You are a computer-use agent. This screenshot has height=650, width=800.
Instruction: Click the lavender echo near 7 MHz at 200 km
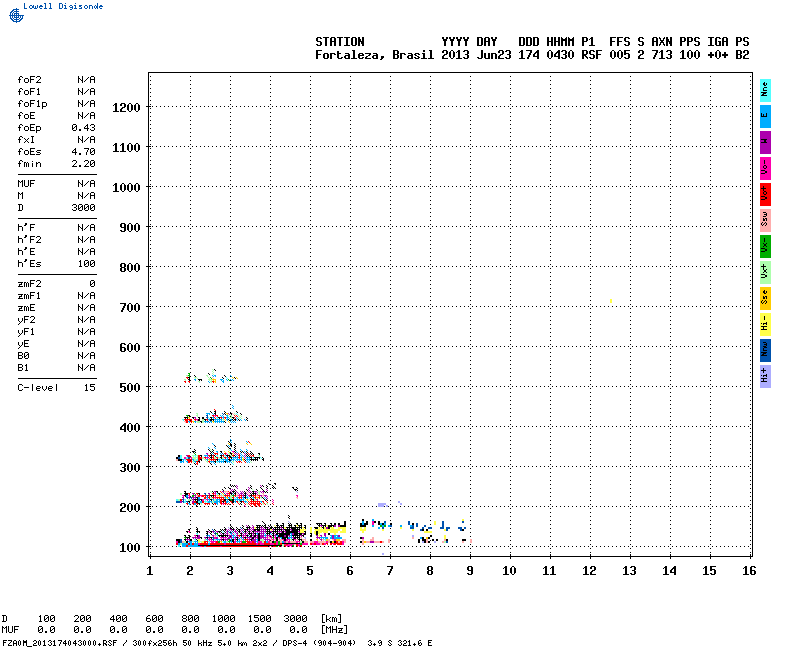pyautogui.click(x=382, y=505)
